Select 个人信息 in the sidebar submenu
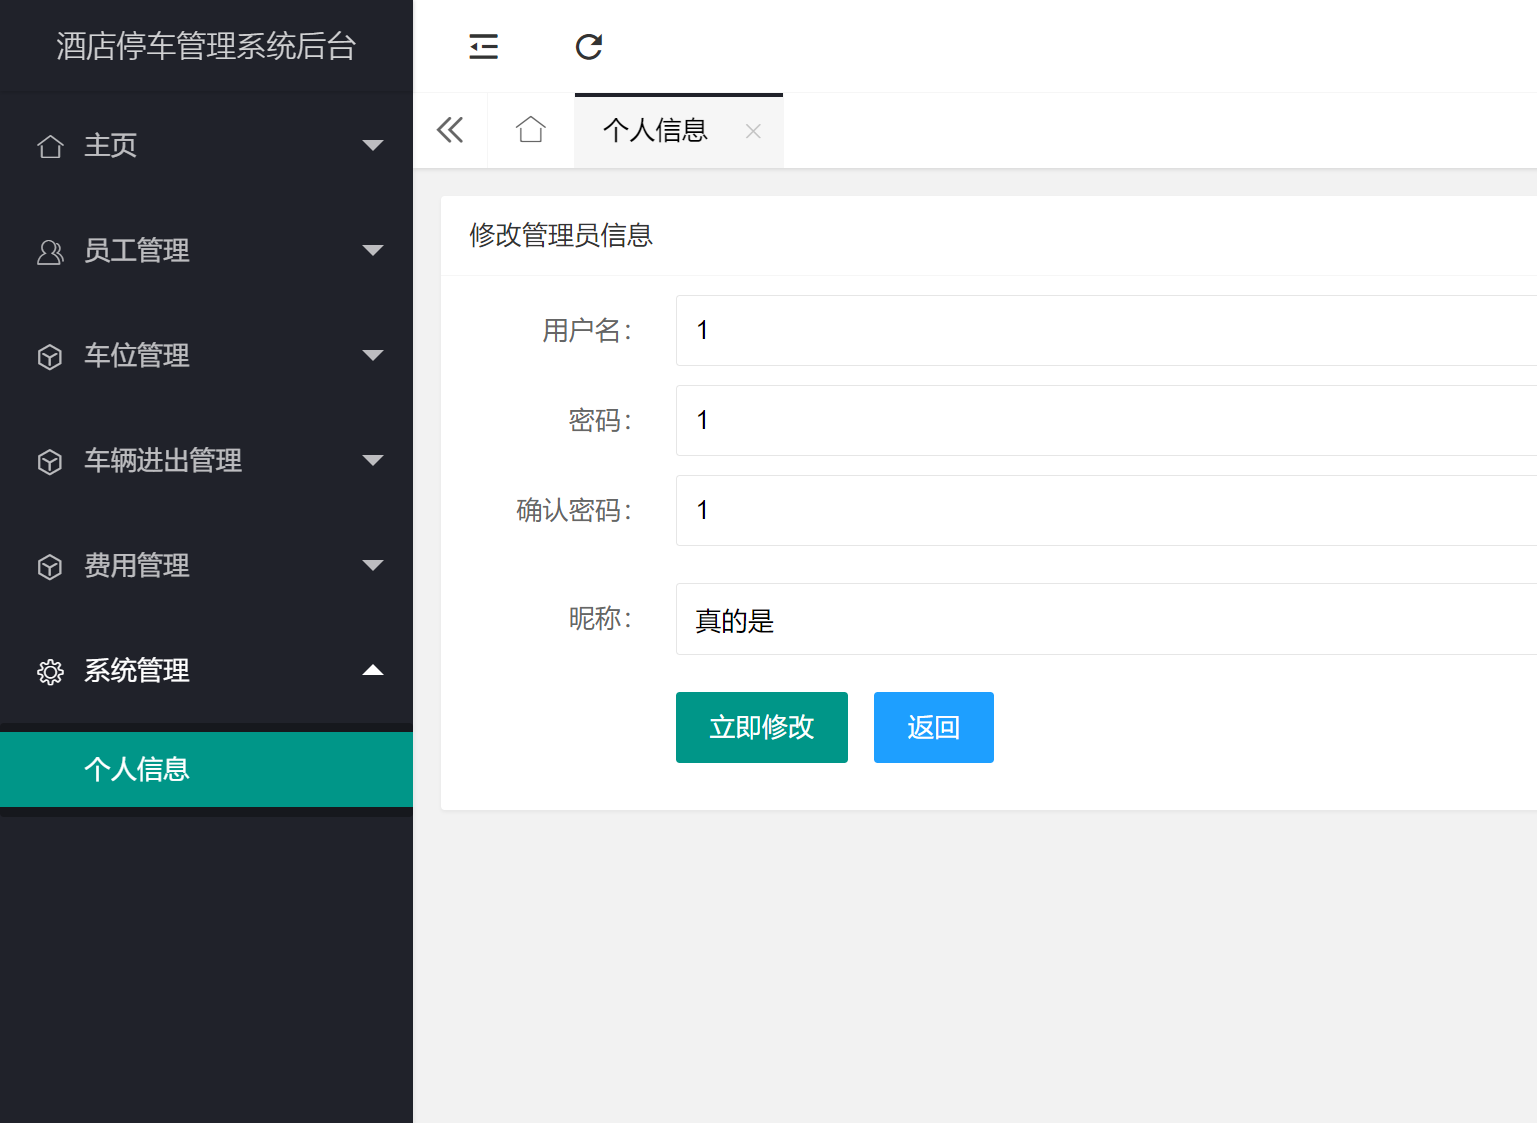Image resolution: width=1537 pixels, height=1123 pixels. point(206,769)
